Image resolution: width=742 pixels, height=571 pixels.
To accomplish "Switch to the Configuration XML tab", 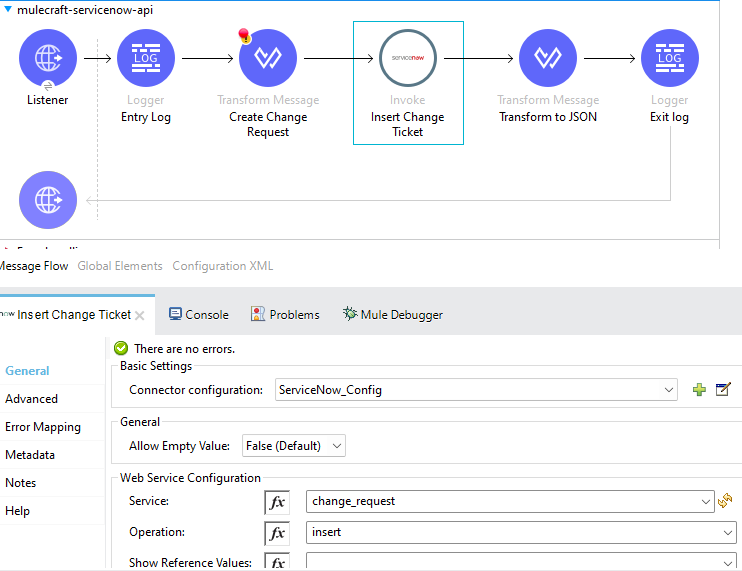I will pos(222,266).
